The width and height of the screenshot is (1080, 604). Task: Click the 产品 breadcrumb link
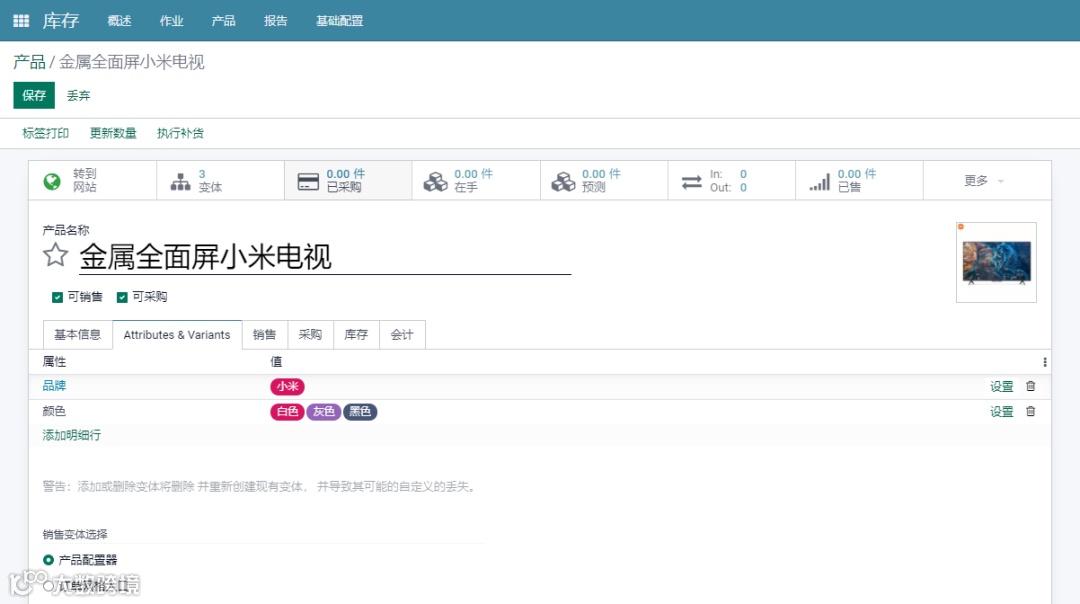(x=30, y=62)
